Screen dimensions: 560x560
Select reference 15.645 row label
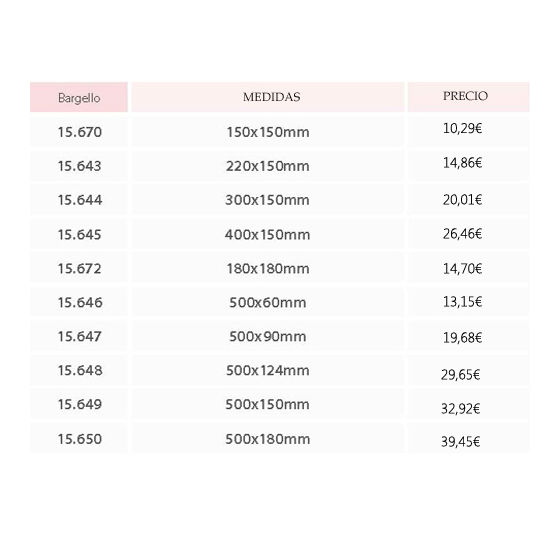click(x=79, y=234)
